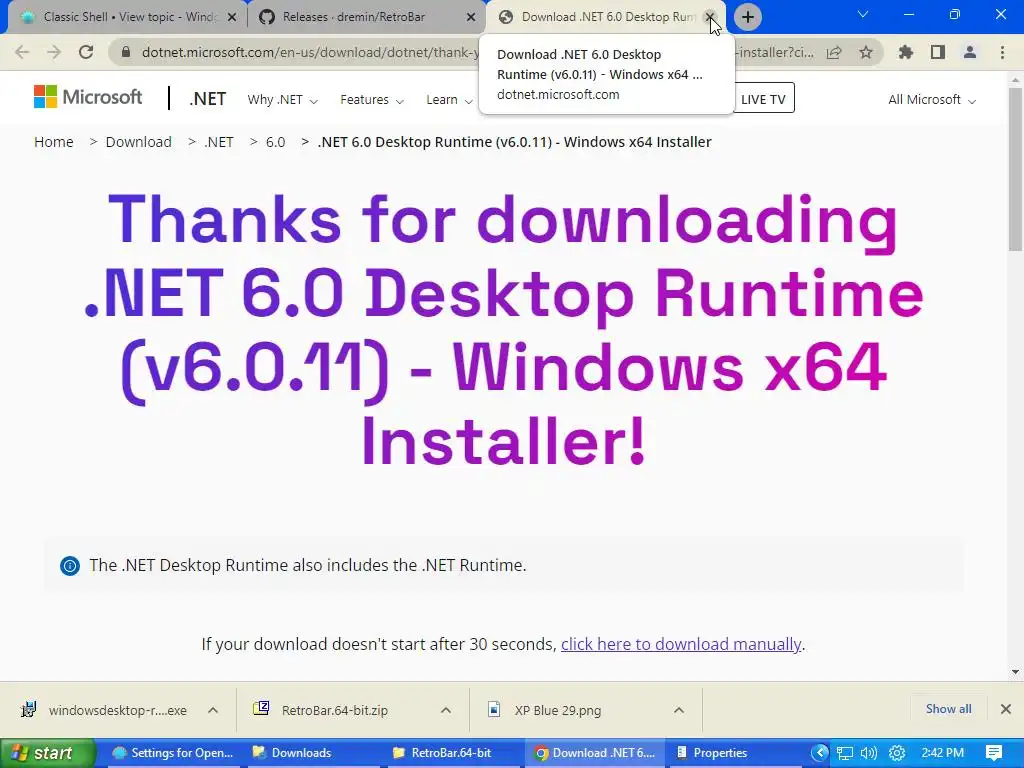Open the tab search chevron in title bar
Viewport: 1024px width, 768px height.
coord(863,14)
